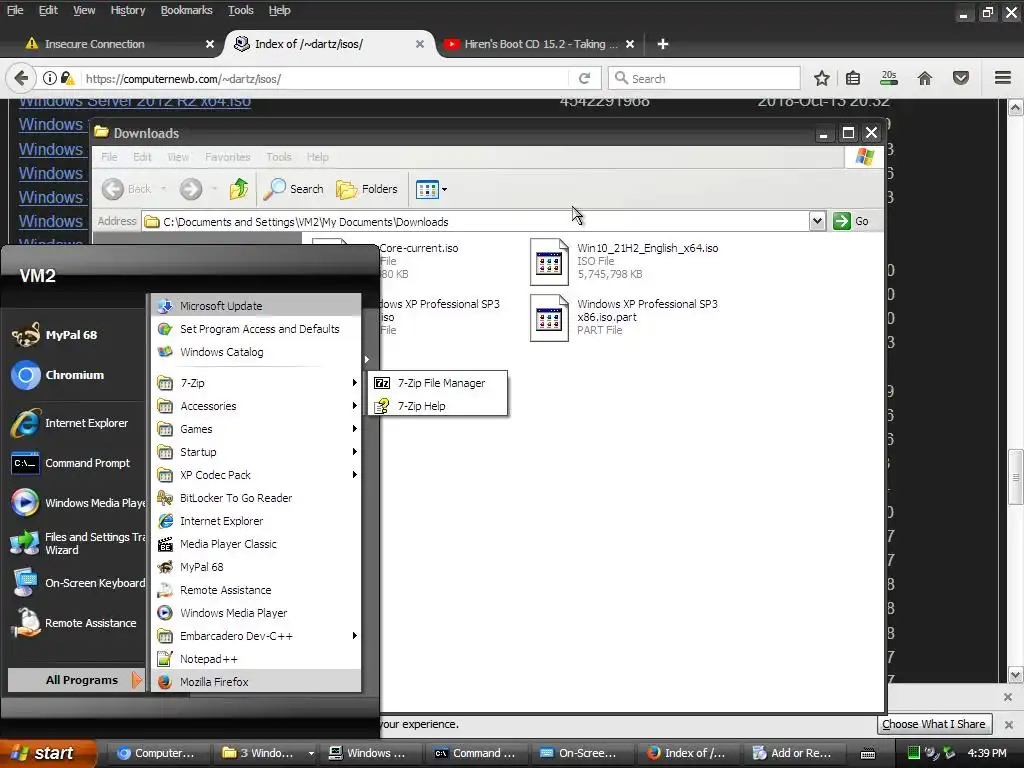Click the clock showing 4:39 PM
The height and width of the screenshot is (768, 1024).
point(987,753)
